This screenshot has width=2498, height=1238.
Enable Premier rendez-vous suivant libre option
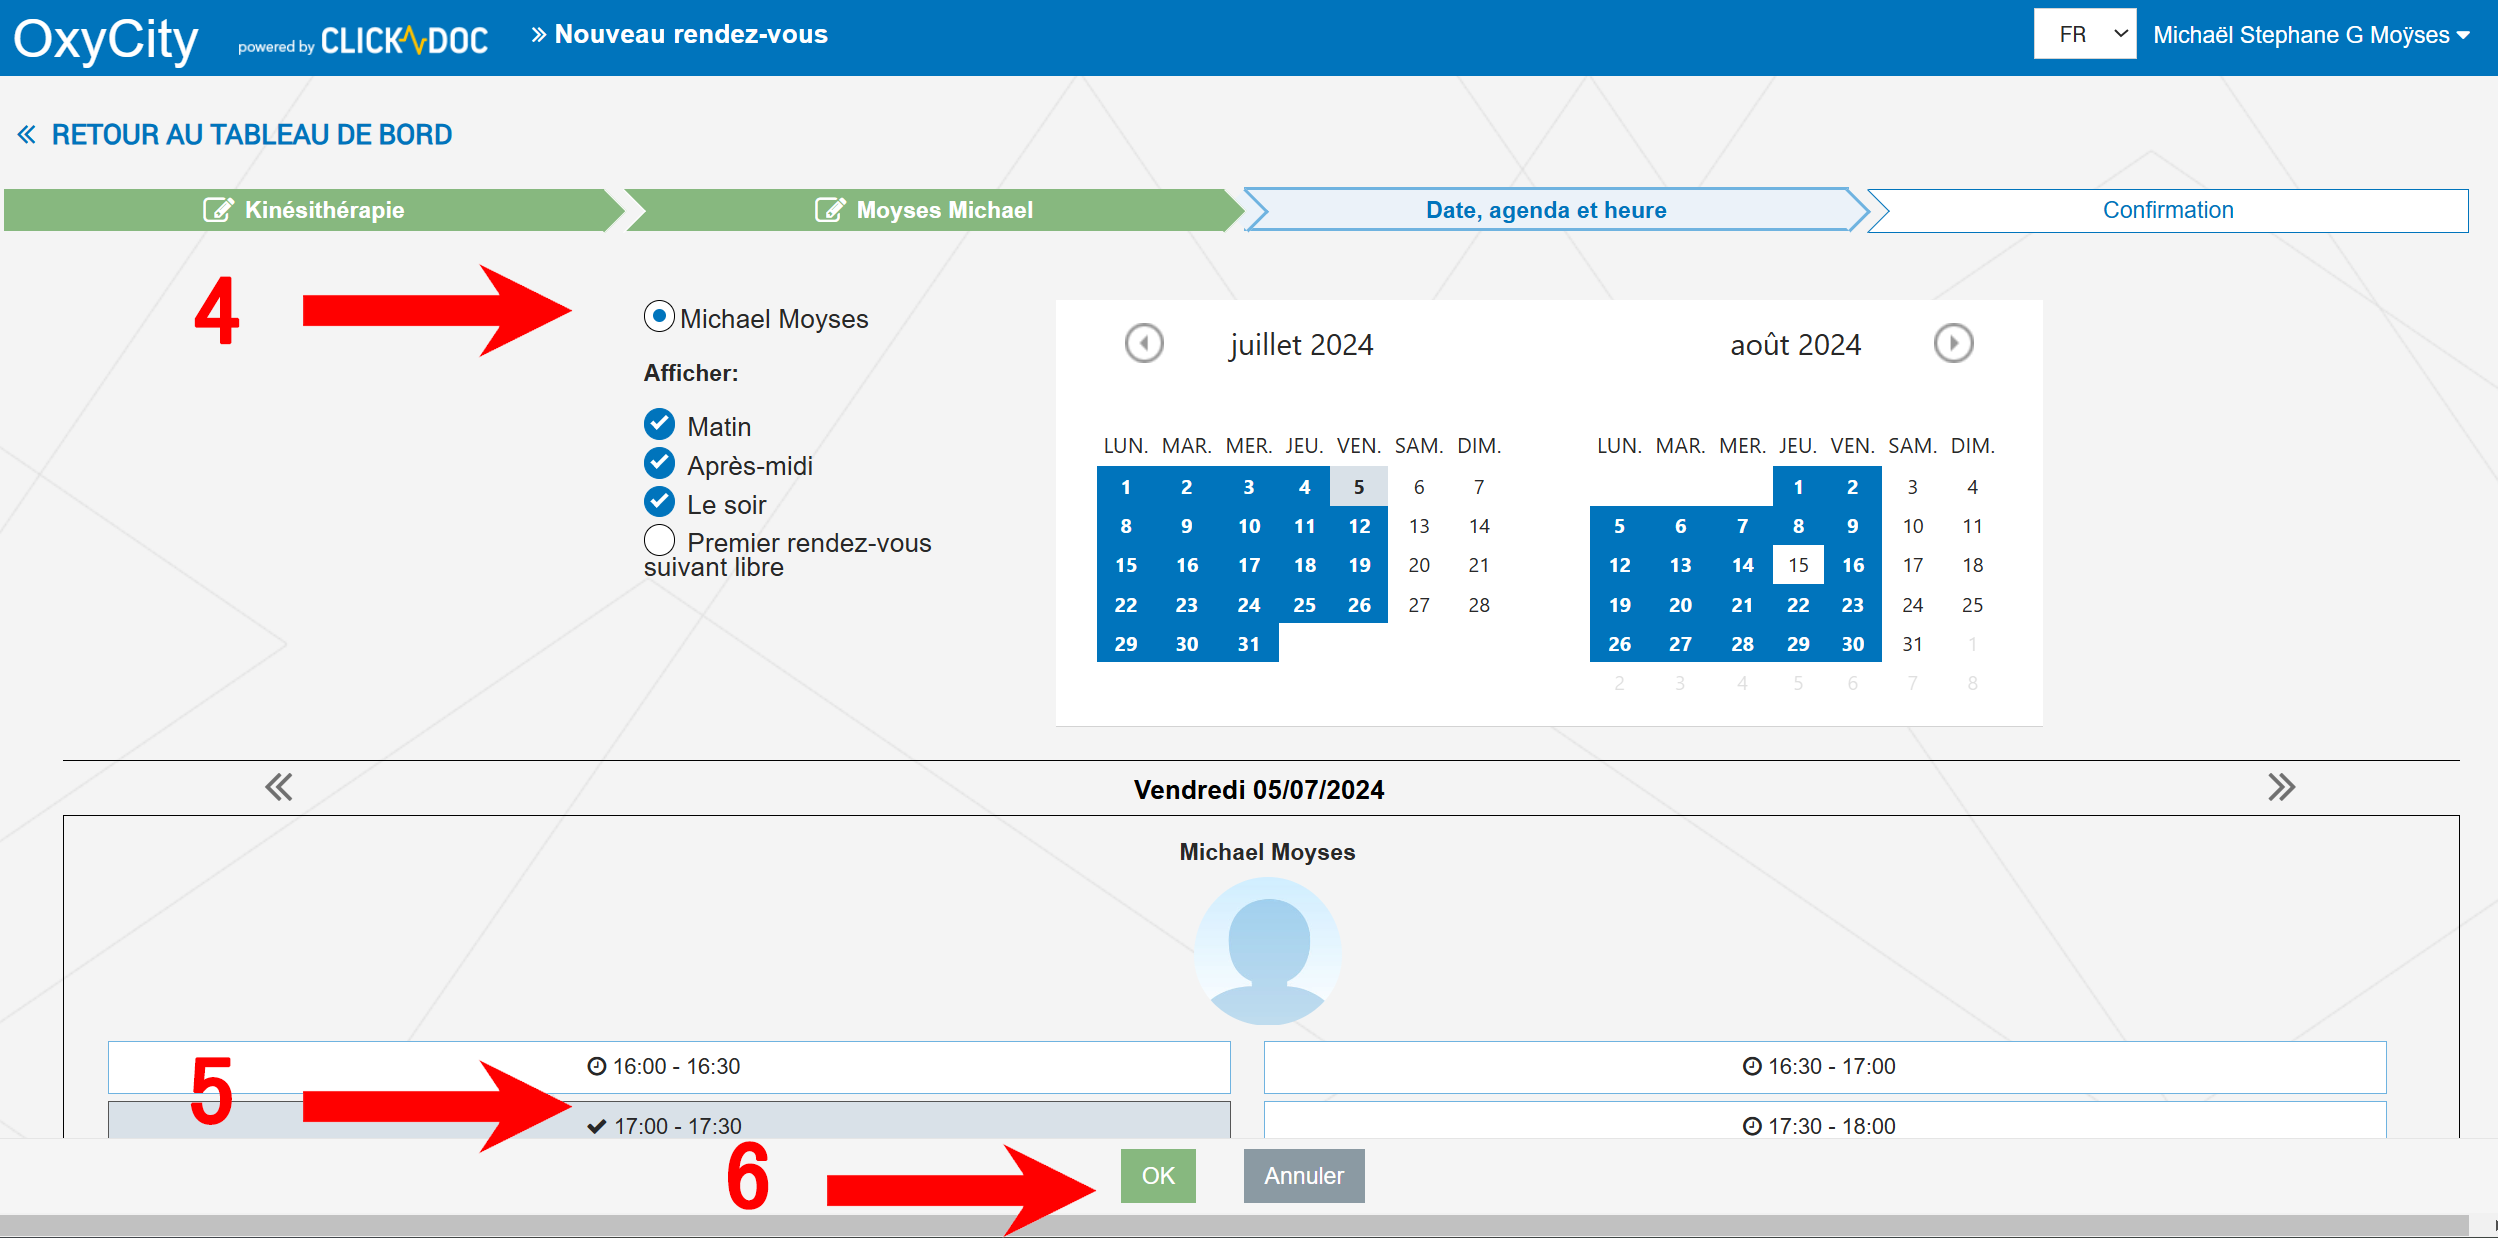tap(659, 541)
